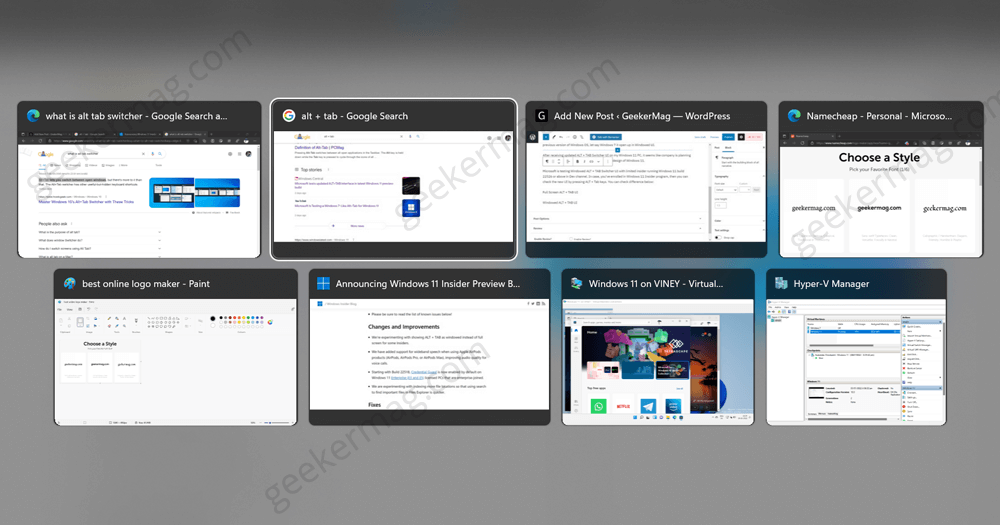The image size is (1000, 525).
Task: Open the Windows 11 on VINEY preview
Action: tap(658, 362)
